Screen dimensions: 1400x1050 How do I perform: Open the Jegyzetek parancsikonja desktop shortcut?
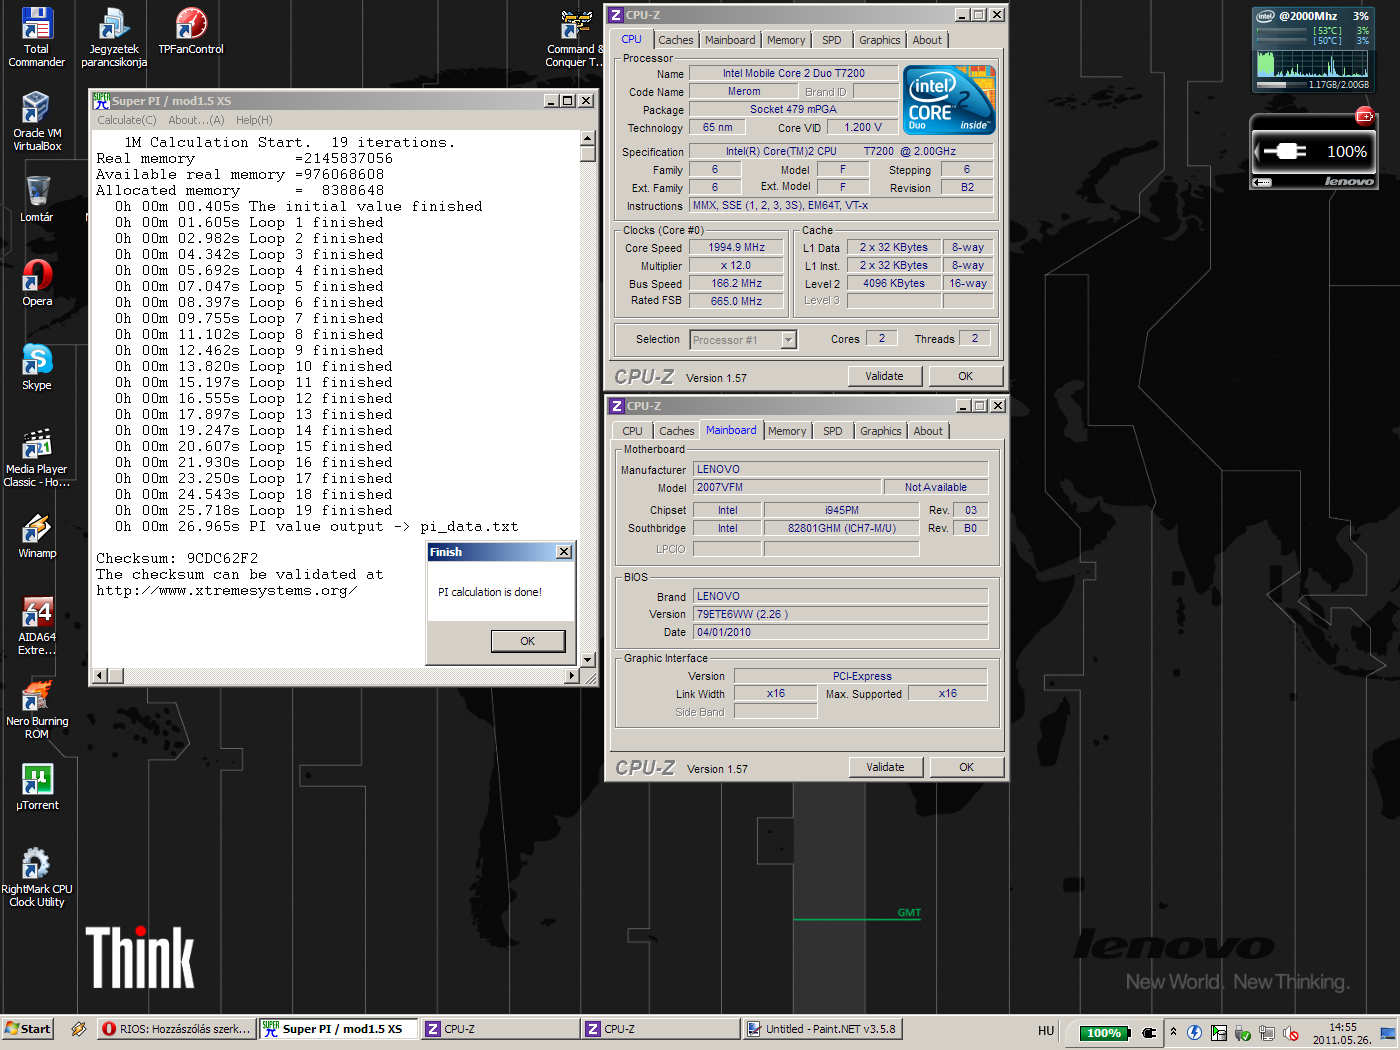tap(114, 37)
